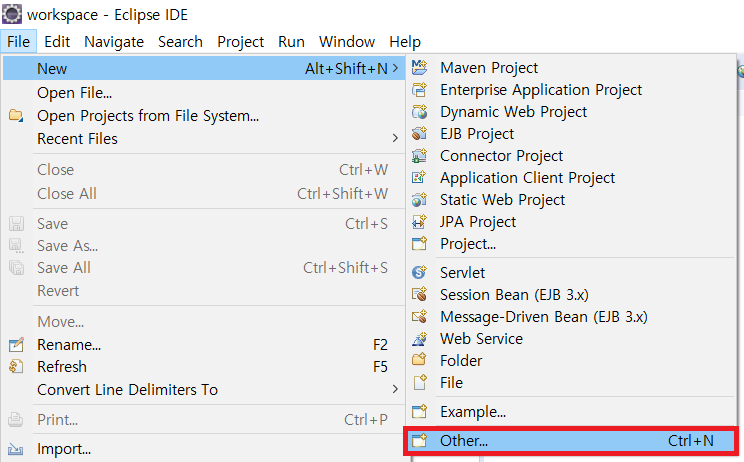Click the new Folder icon
Viewport: 744px width, 462px height.
coord(419,360)
